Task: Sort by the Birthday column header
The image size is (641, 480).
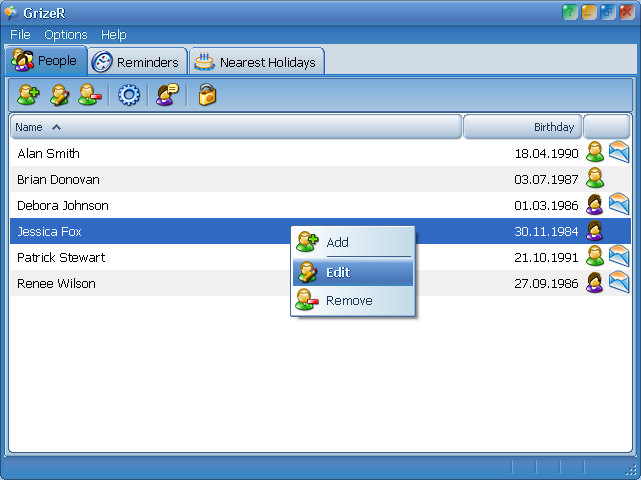Action: pos(522,127)
